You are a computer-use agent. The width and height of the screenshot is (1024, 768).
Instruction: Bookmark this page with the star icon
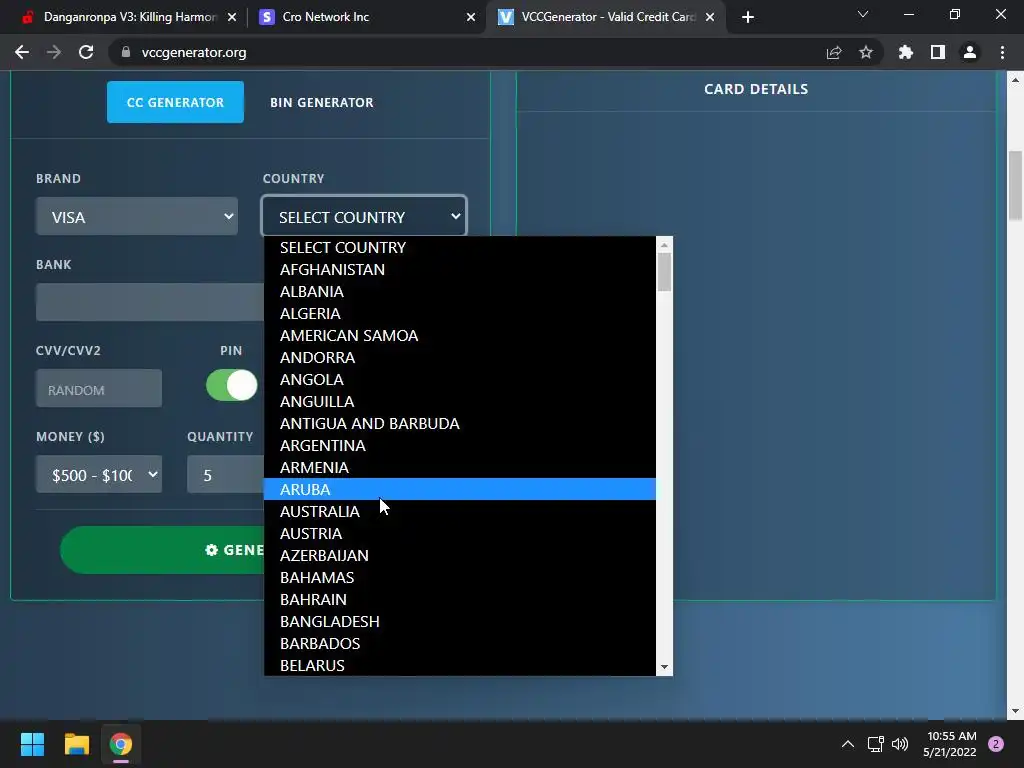(x=865, y=52)
